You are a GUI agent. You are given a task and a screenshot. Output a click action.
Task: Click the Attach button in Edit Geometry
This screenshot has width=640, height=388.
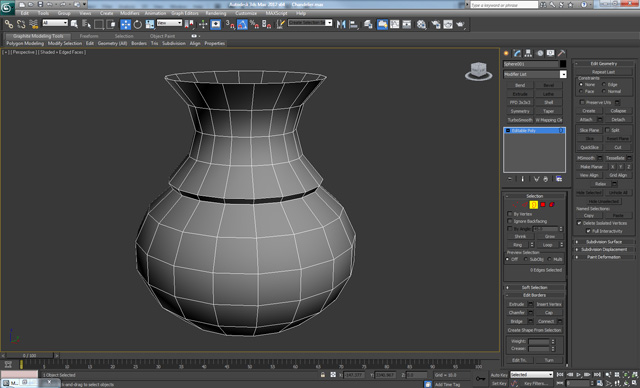586,120
